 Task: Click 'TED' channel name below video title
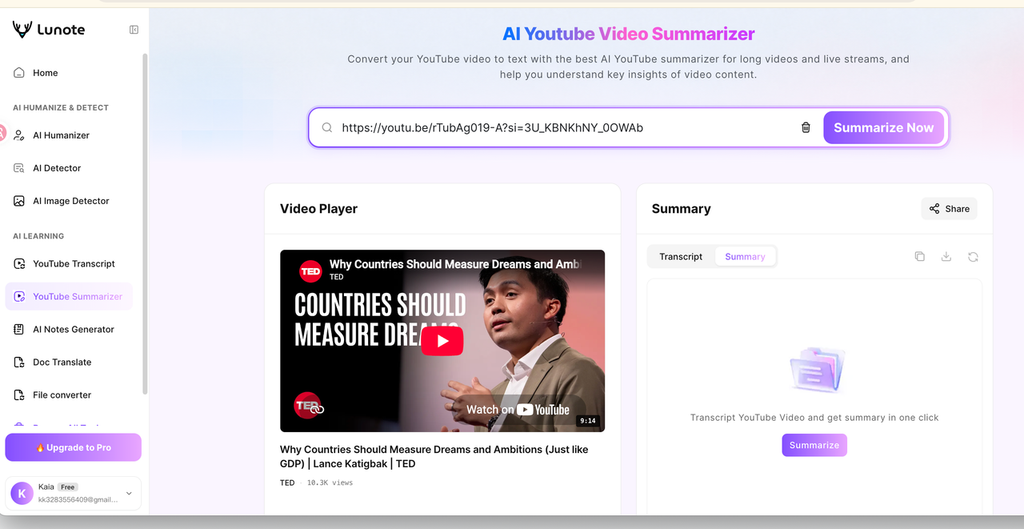[x=287, y=483]
